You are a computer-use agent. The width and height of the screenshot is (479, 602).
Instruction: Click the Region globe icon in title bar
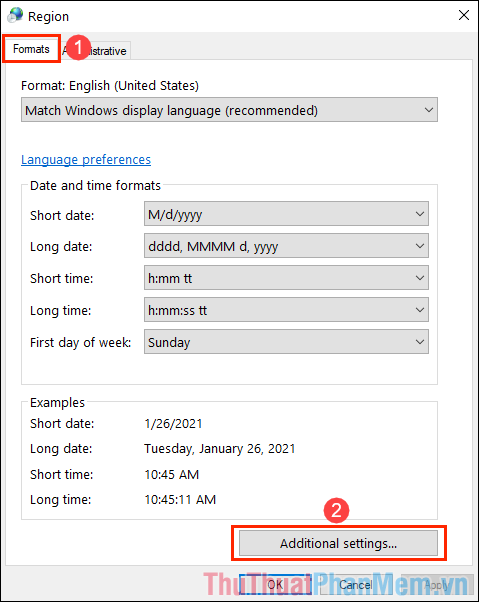click(15, 15)
